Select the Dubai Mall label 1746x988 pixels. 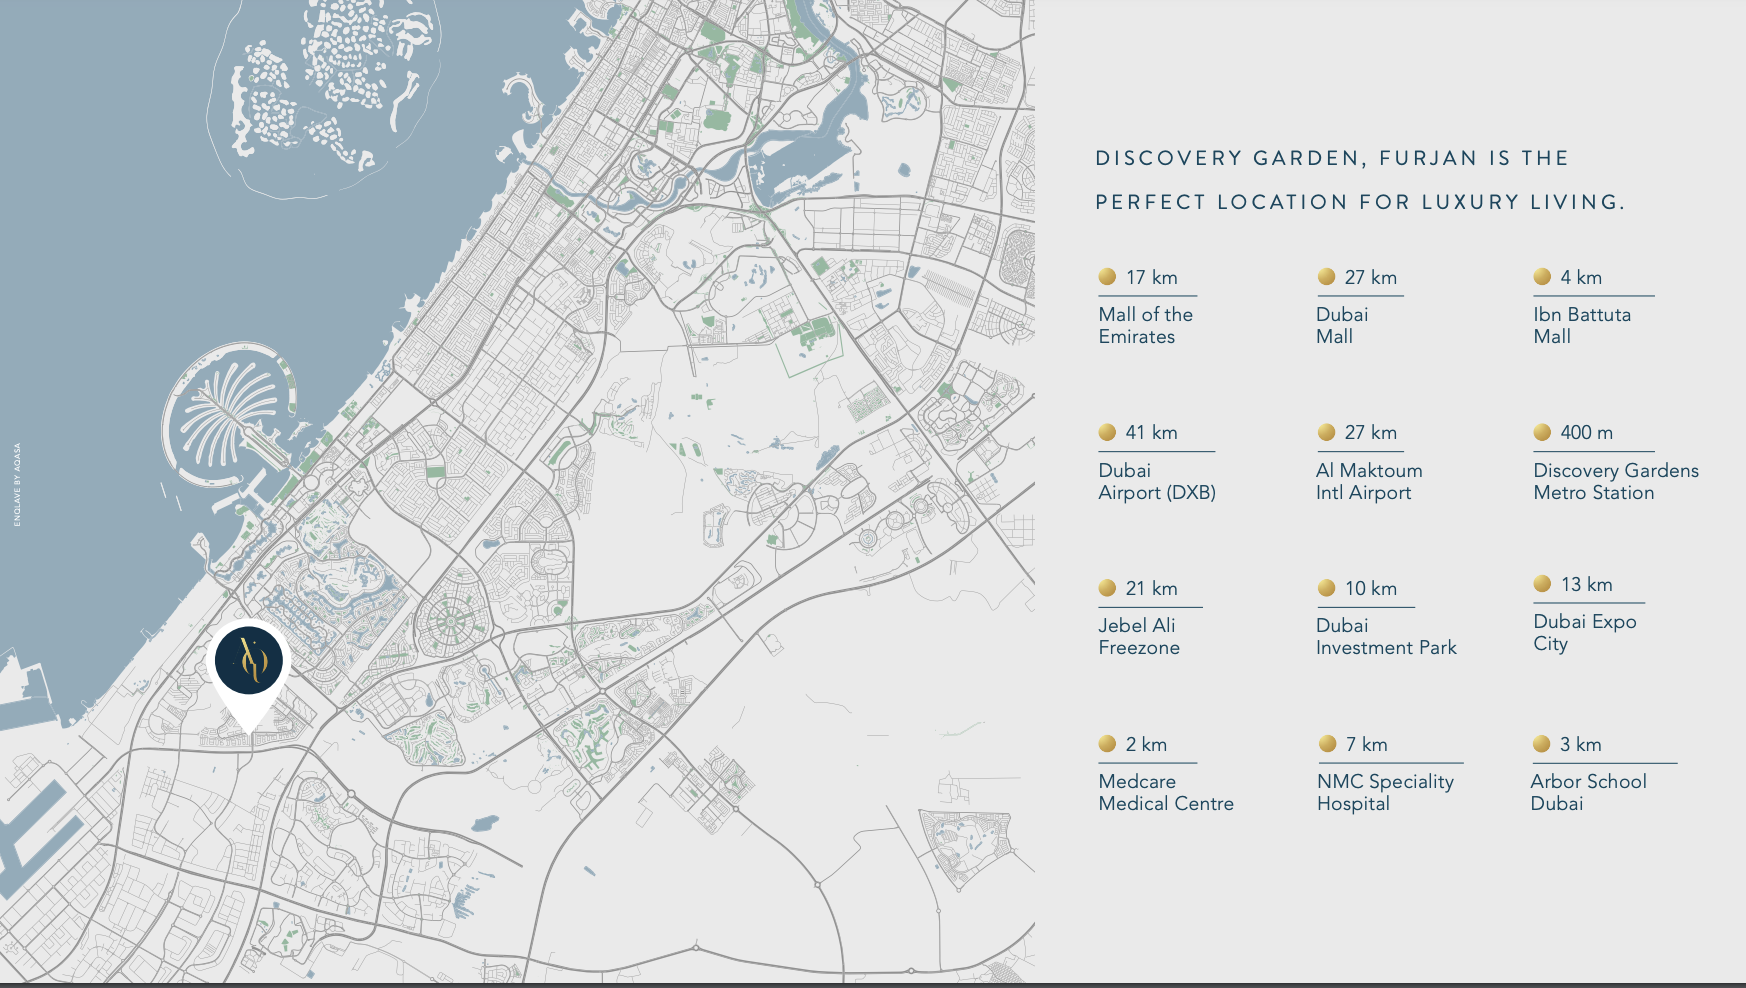click(x=1341, y=326)
